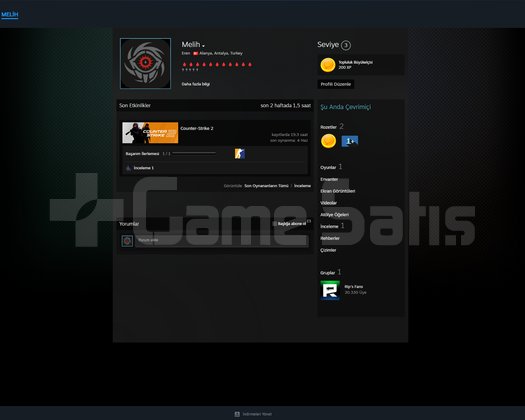The width and height of the screenshot is (525, 420).
Task: Click the '200 XP' text
Action: (x=345, y=67)
